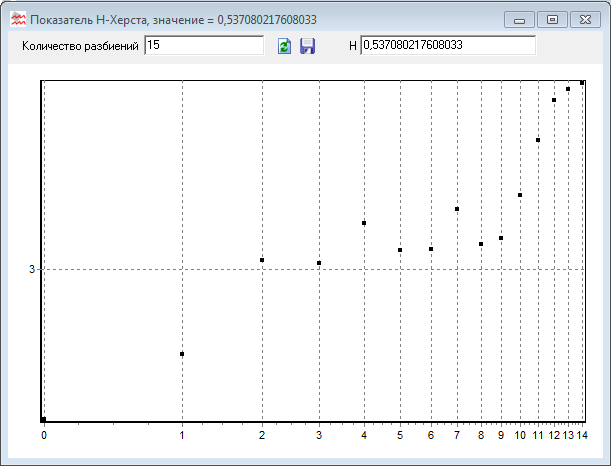
Task: Click the data point above x-axis value 10
Action: (x=520, y=195)
